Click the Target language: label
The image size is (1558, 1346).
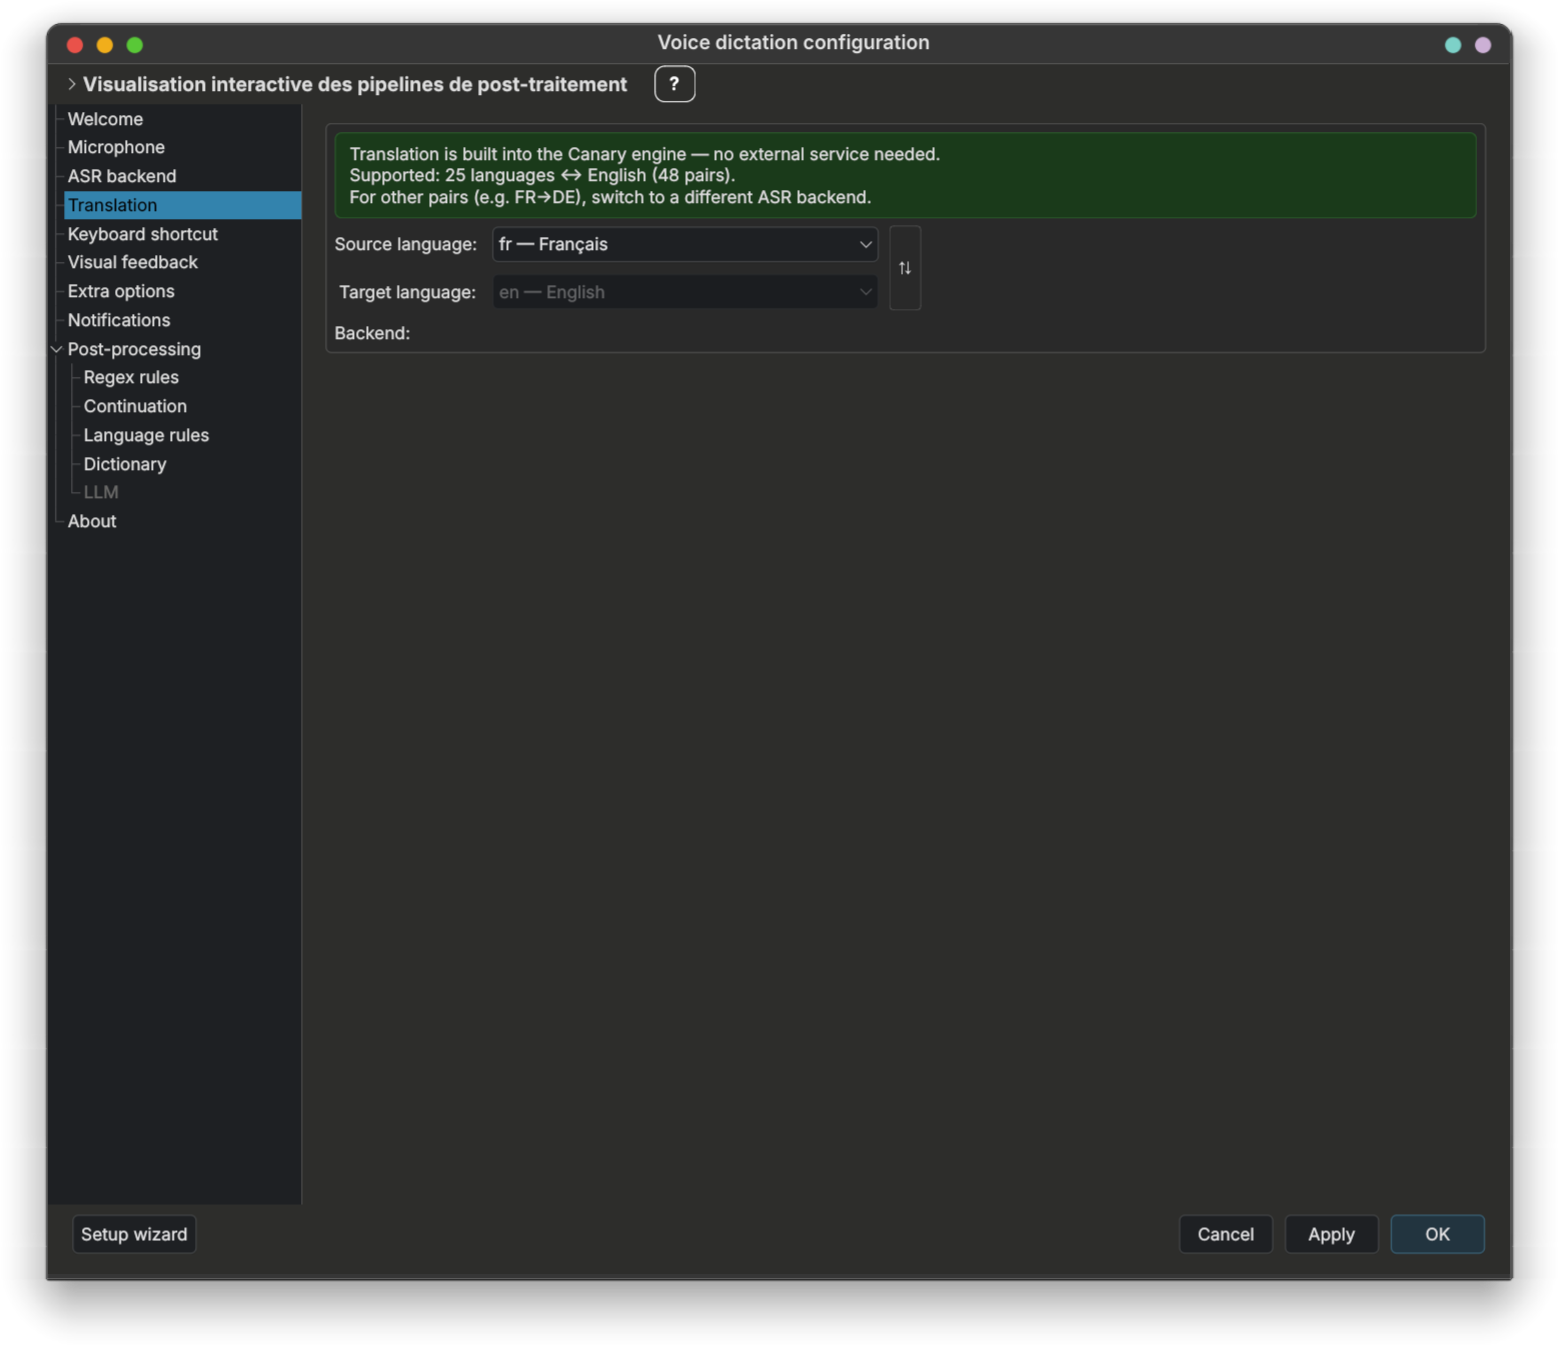(x=407, y=292)
